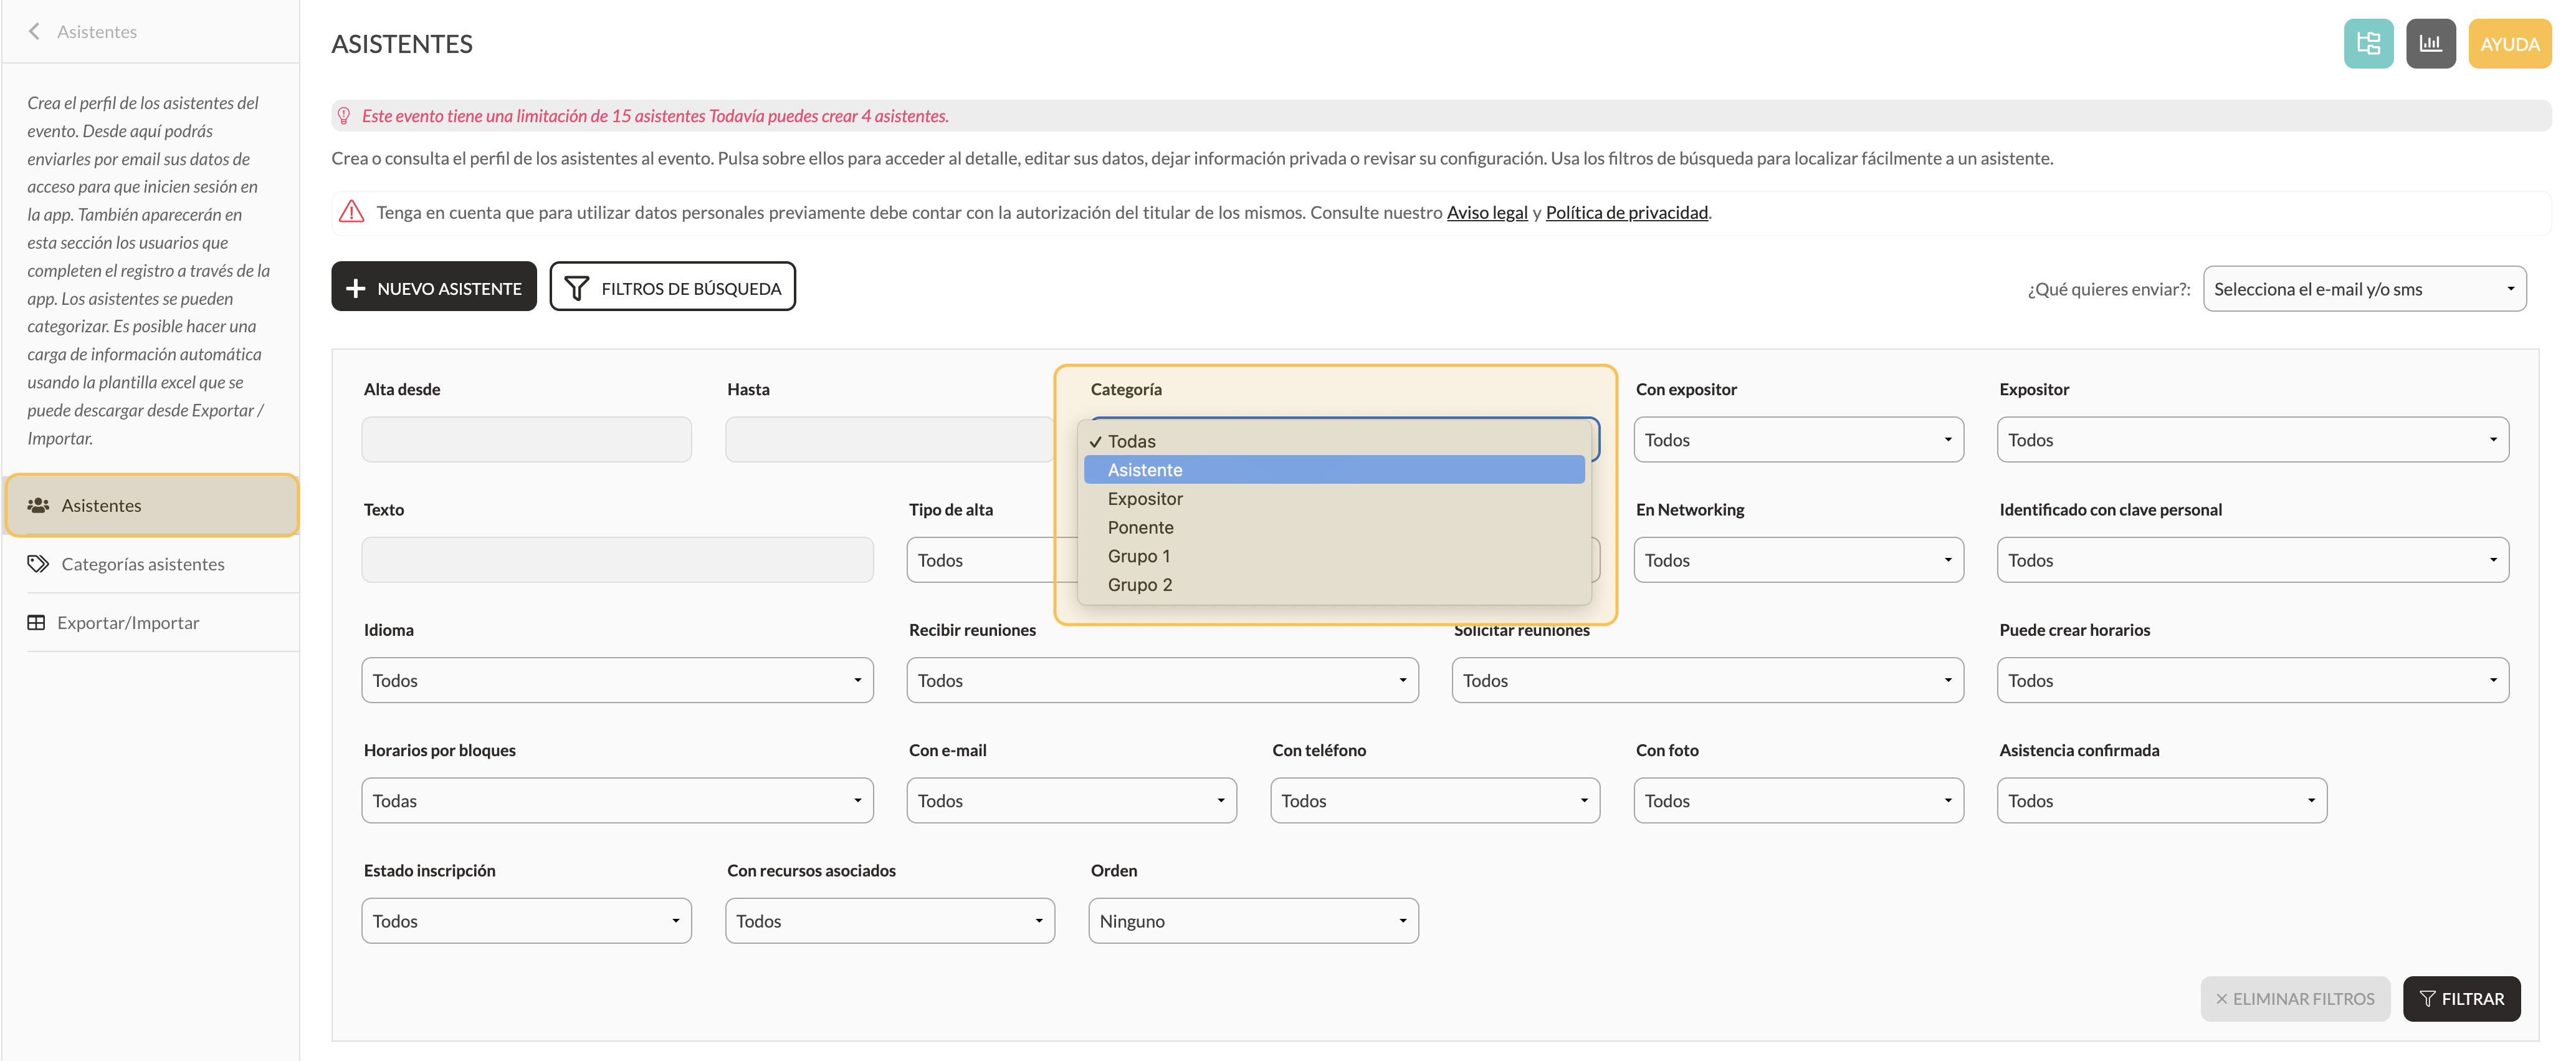Click the FILTRAR button

tap(2461, 999)
